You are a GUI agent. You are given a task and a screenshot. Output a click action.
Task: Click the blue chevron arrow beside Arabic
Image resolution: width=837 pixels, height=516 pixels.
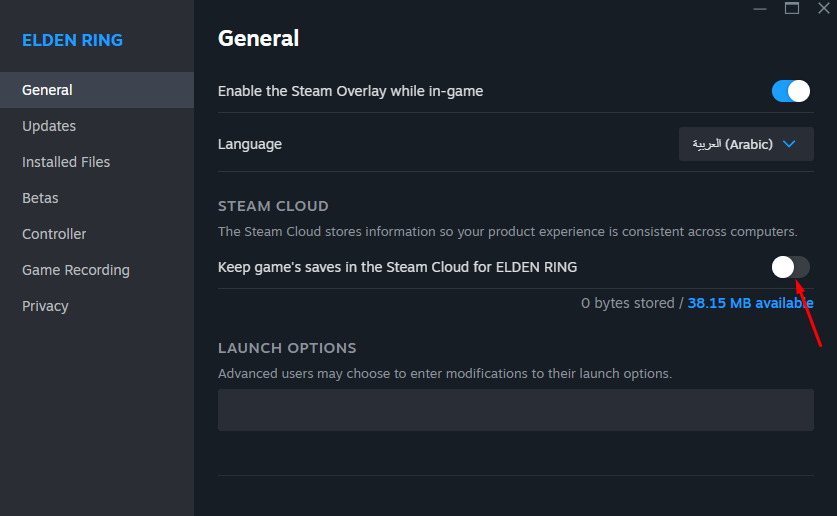(790, 144)
